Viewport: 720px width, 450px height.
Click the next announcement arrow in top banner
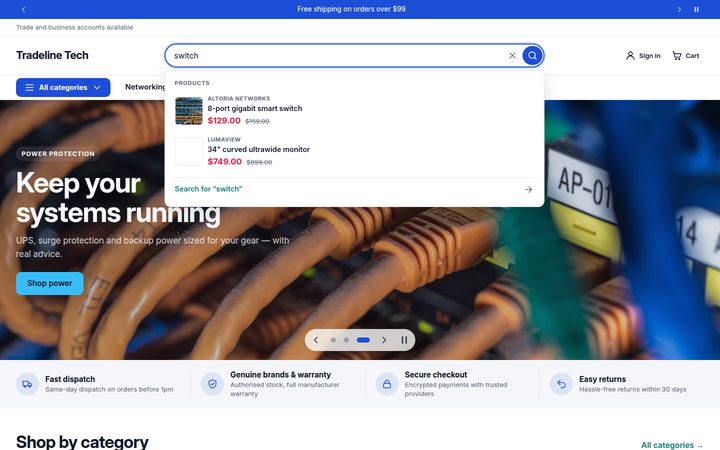[679, 9]
